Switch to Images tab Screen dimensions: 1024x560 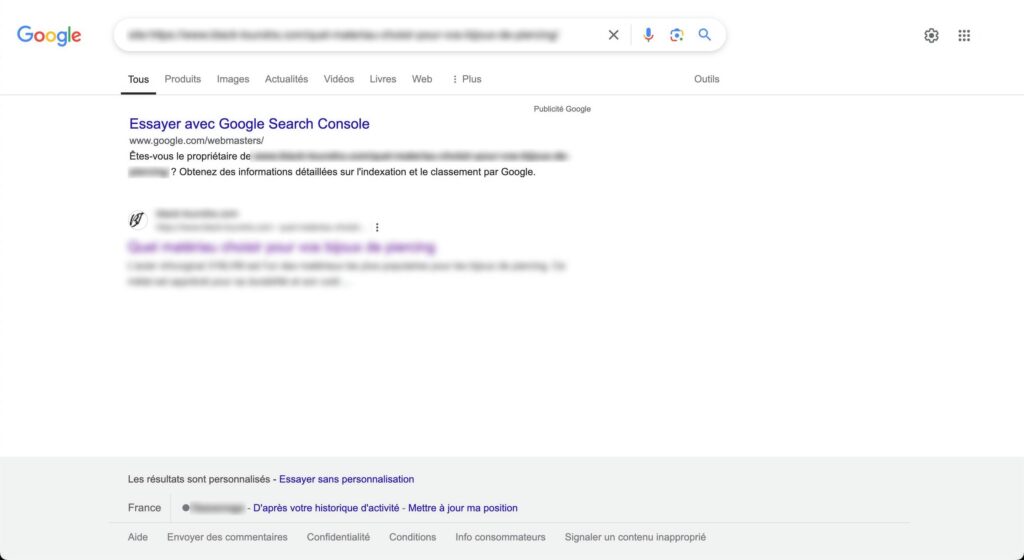[233, 79]
